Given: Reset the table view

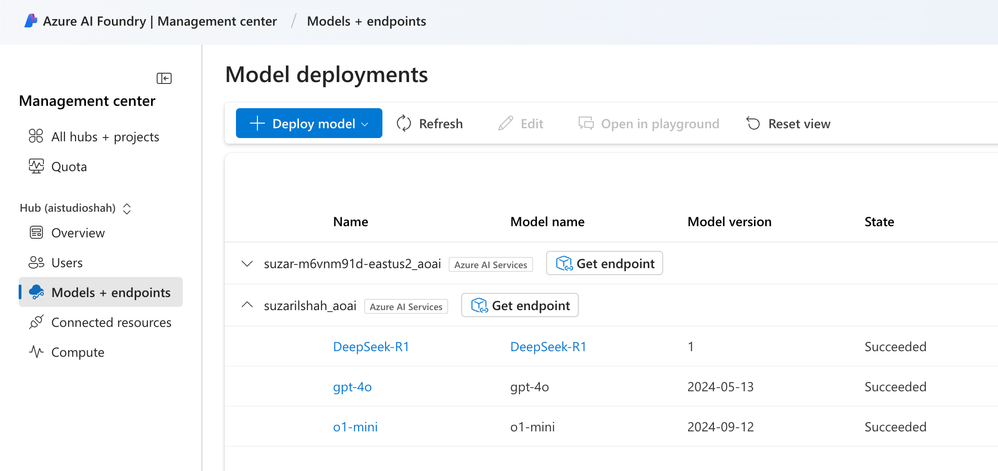Looking at the screenshot, I should [788, 123].
